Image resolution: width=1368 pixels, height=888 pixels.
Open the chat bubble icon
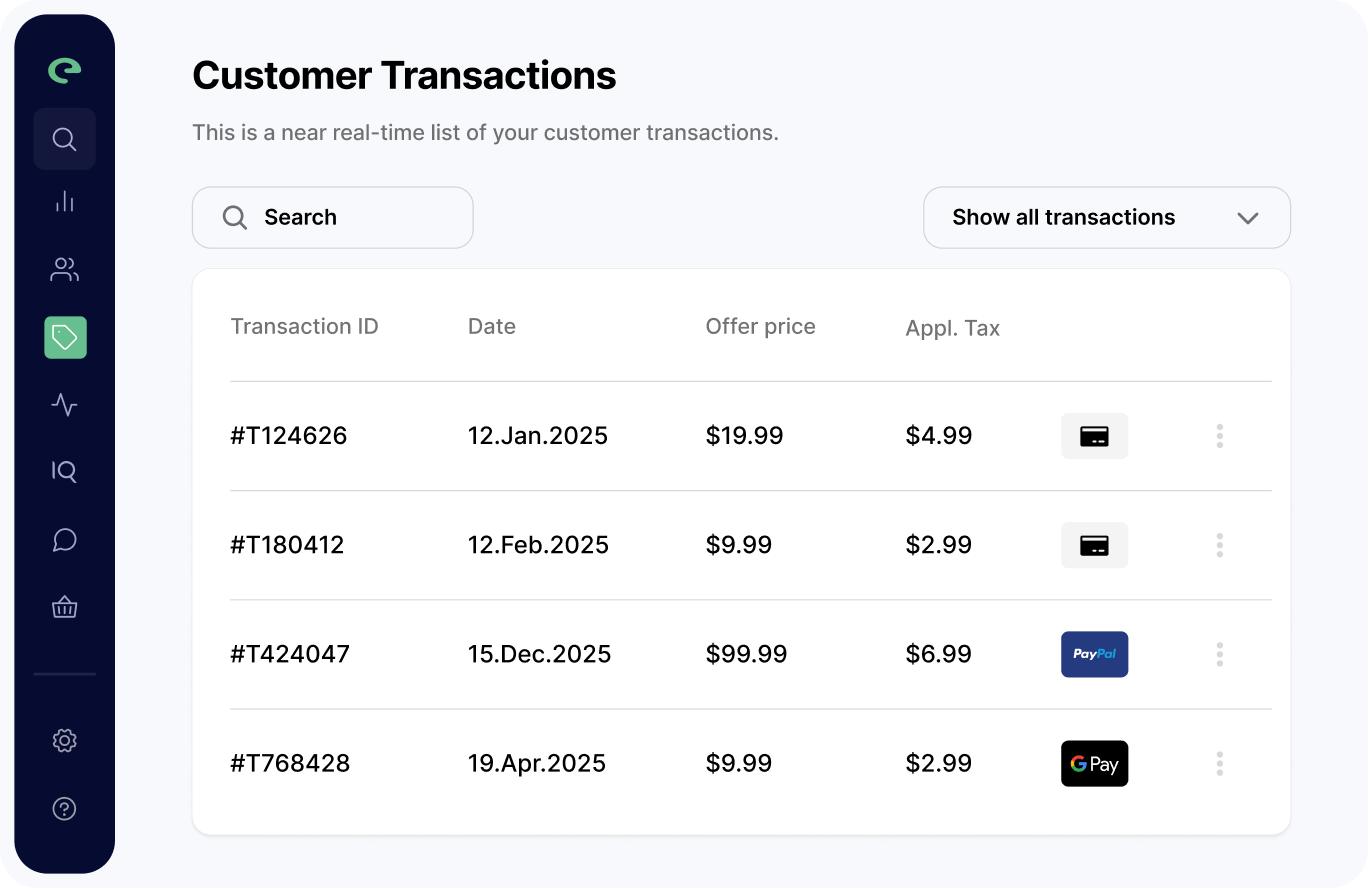click(64, 540)
